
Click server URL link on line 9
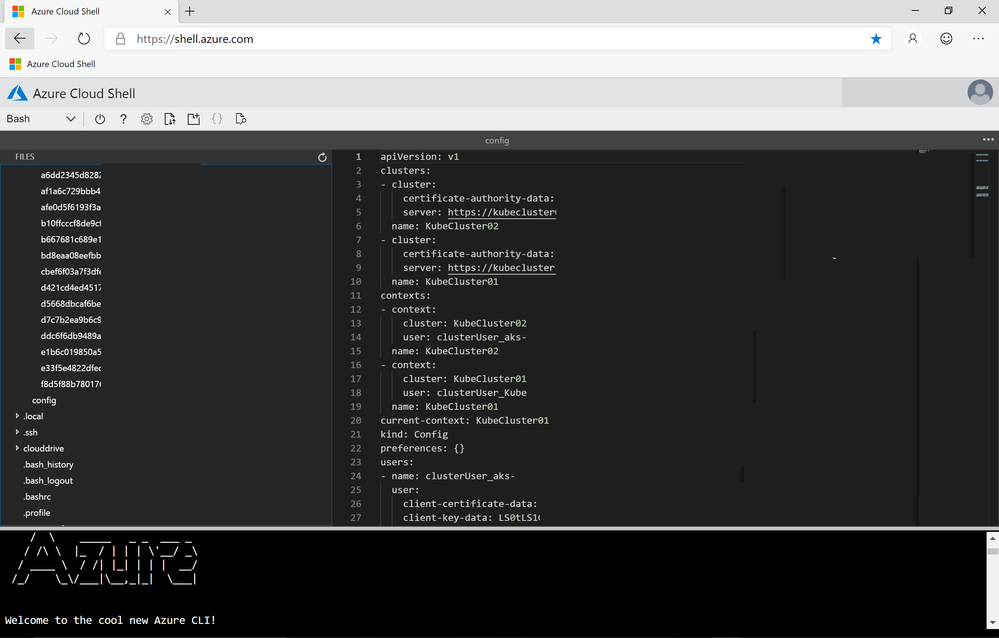pos(501,268)
